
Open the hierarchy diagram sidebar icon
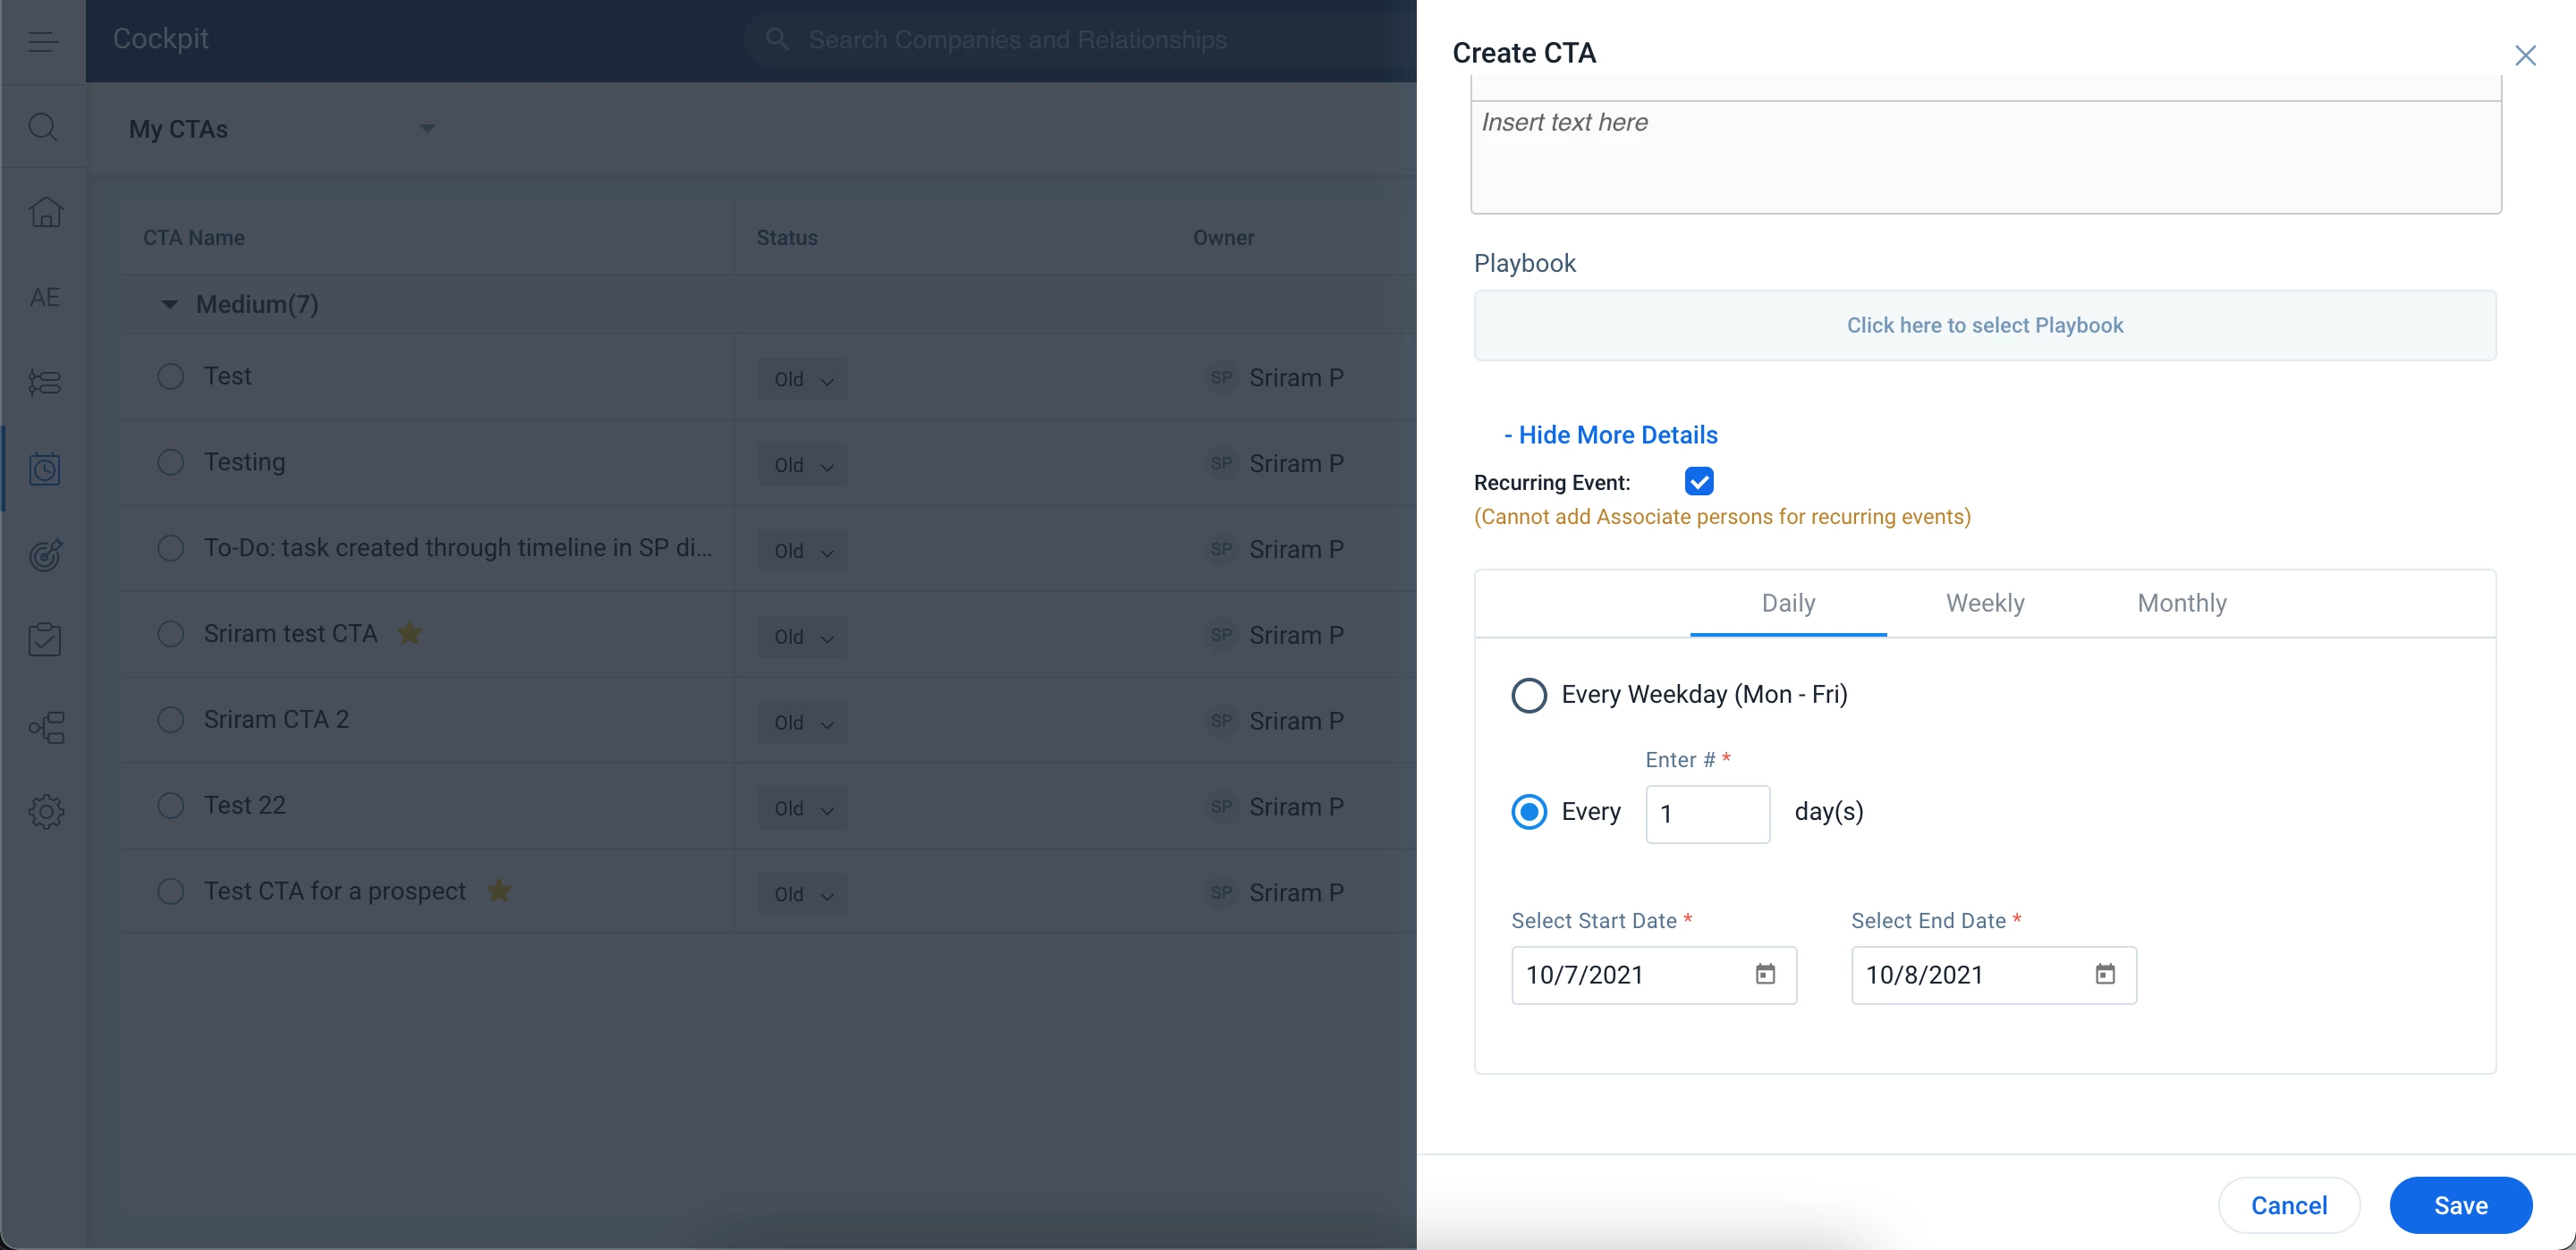pos(46,727)
